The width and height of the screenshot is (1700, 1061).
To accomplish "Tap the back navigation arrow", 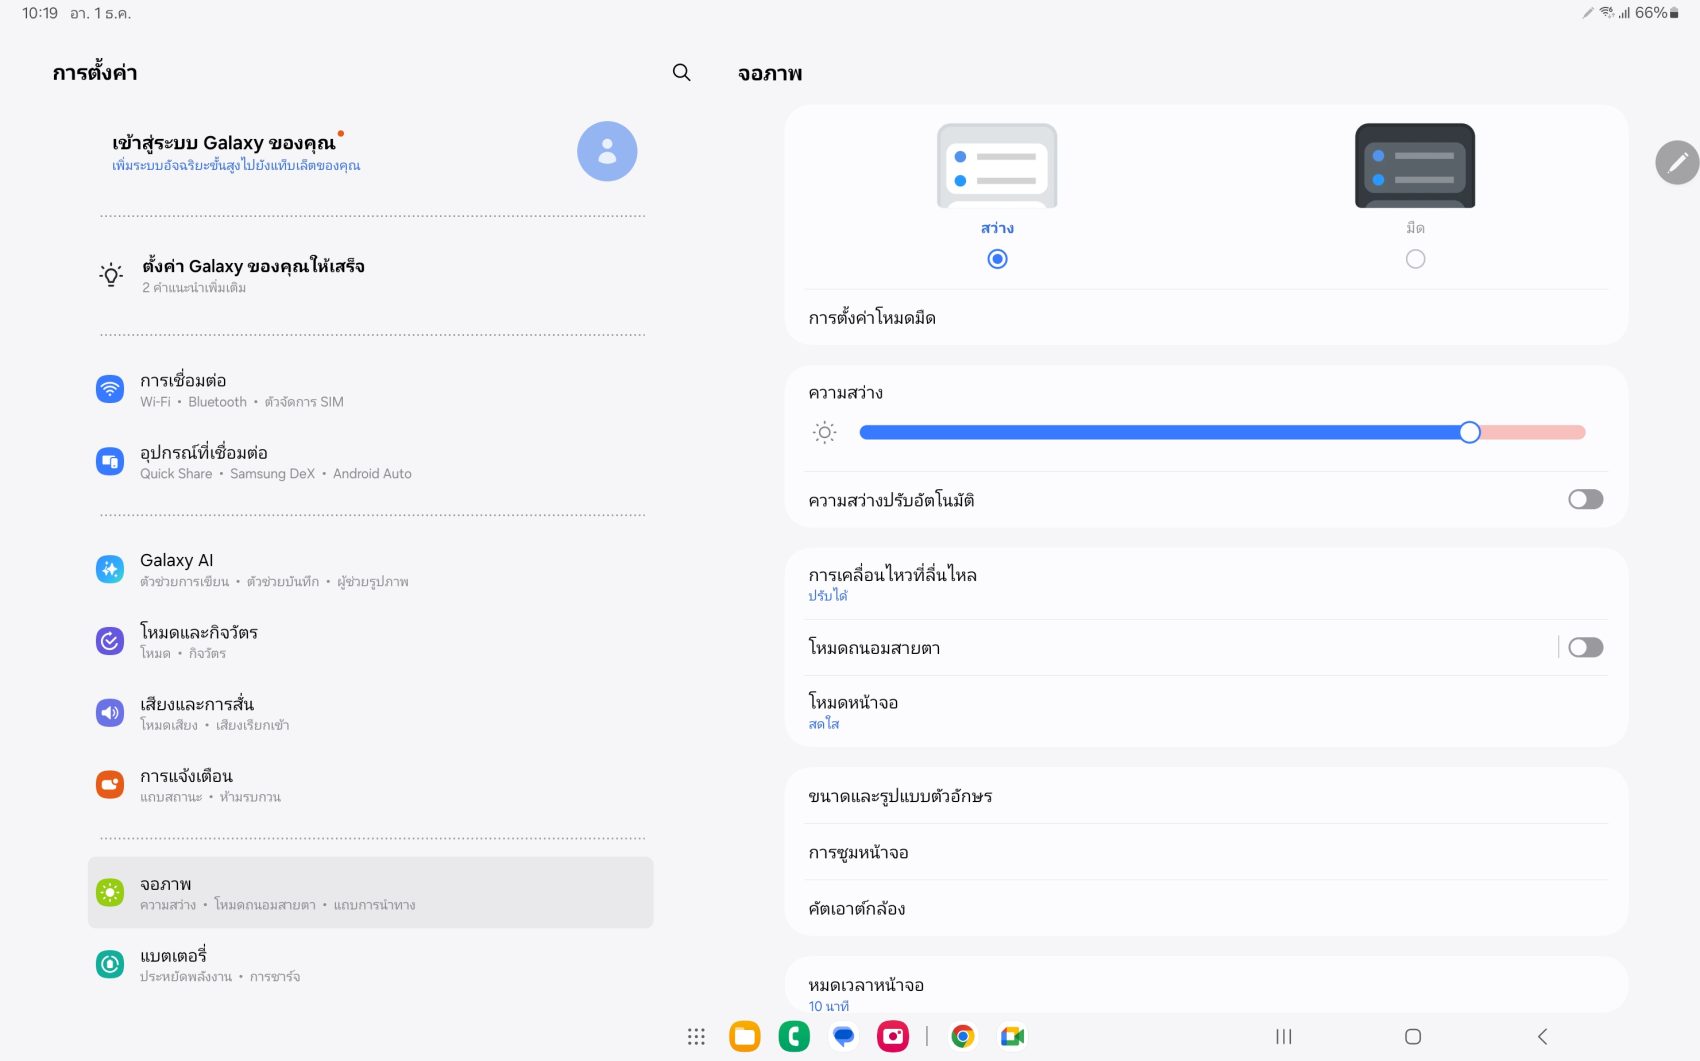I will click(1542, 1037).
